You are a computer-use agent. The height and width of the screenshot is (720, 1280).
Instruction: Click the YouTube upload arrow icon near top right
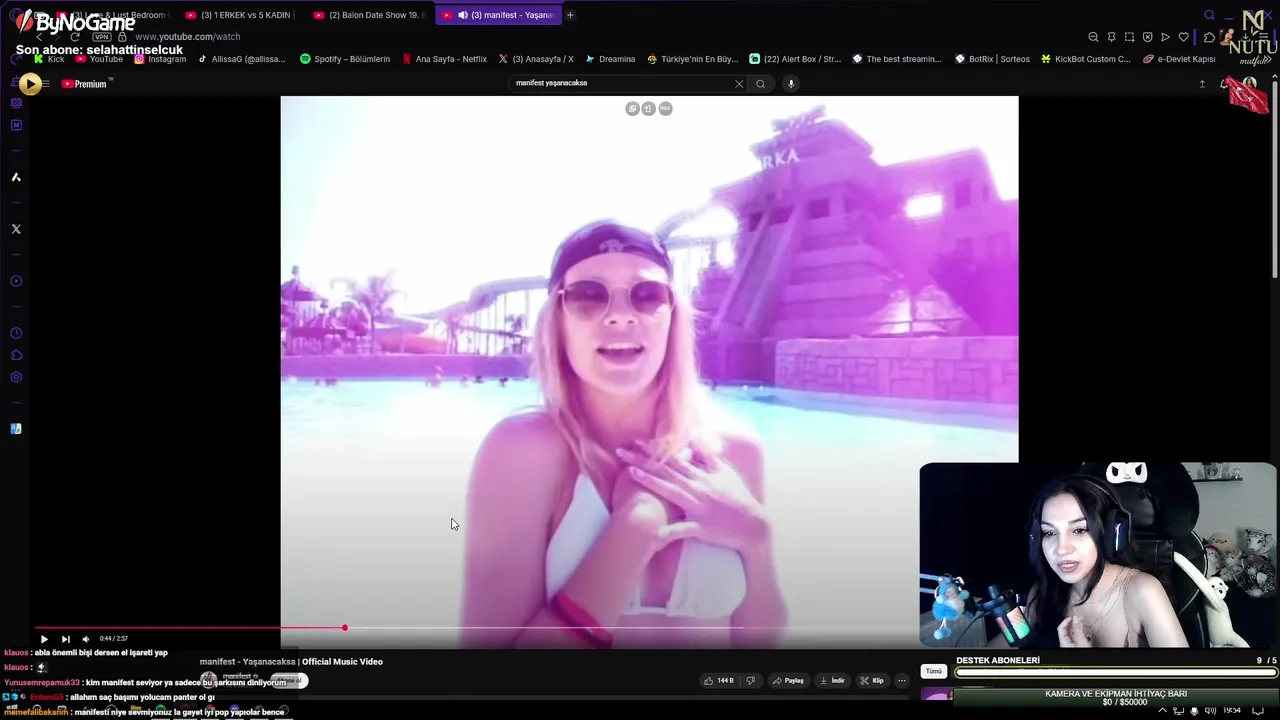coord(1202,84)
